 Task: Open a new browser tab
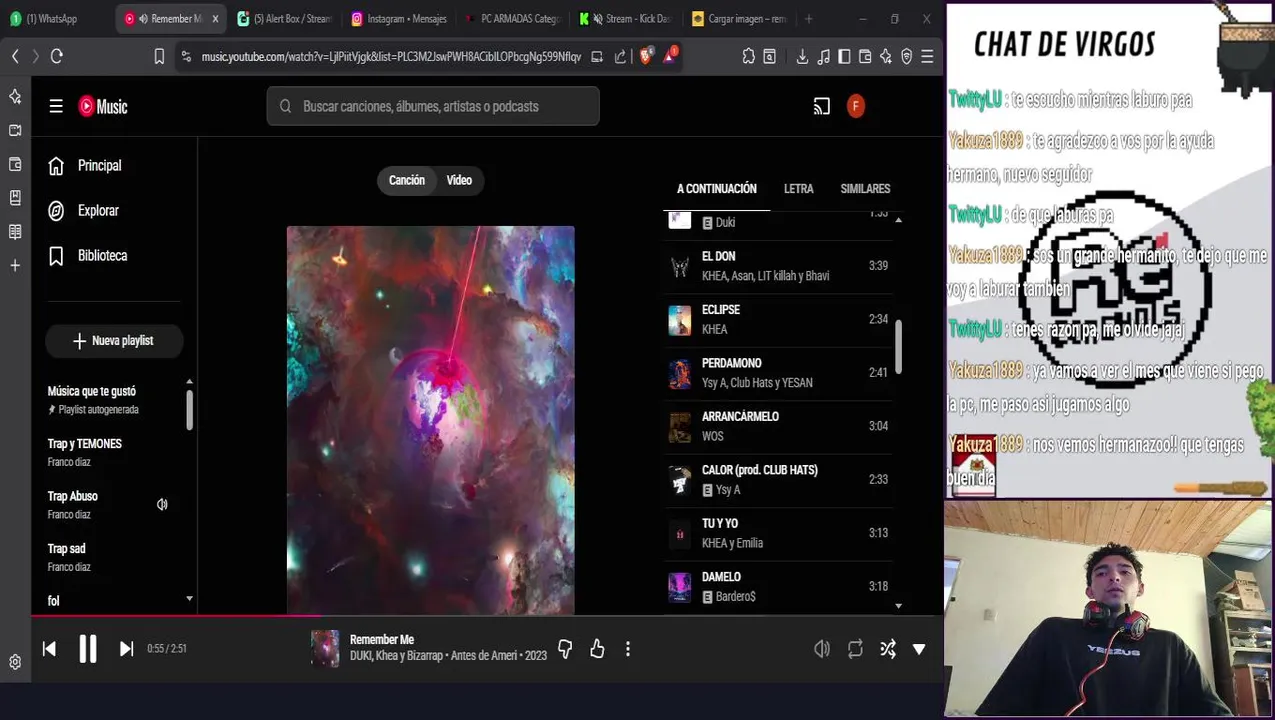click(x=808, y=18)
